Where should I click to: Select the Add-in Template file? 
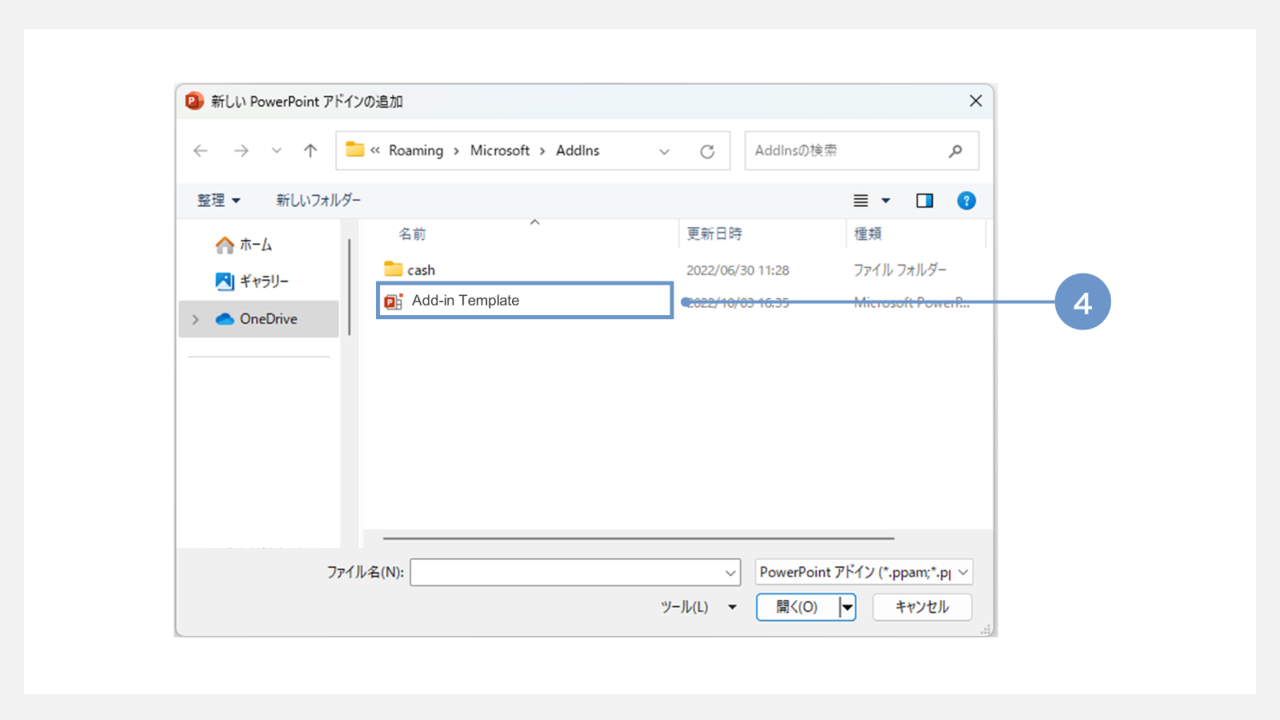(524, 300)
